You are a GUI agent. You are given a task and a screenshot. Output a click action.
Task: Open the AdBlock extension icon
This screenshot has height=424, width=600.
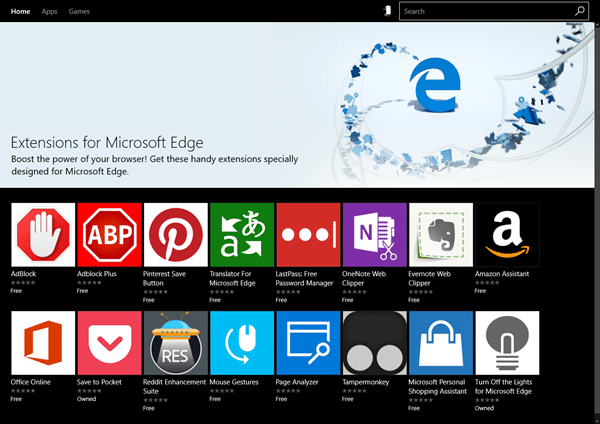pos(43,235)
